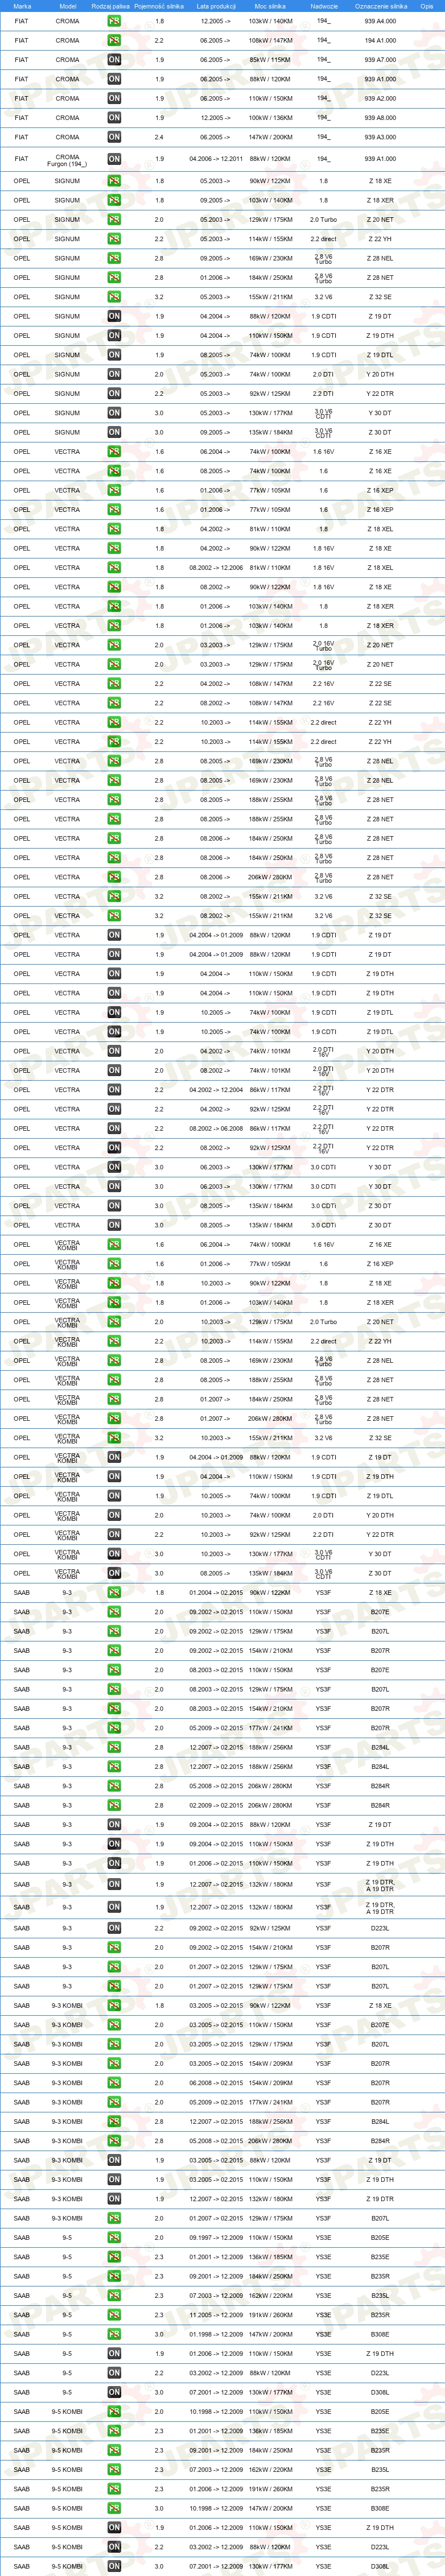Click diesel ON icon in Saab 9-3 Kombi Z 19 DTR row
The width and height of the screenshot is (445, 2576).
114,2199
